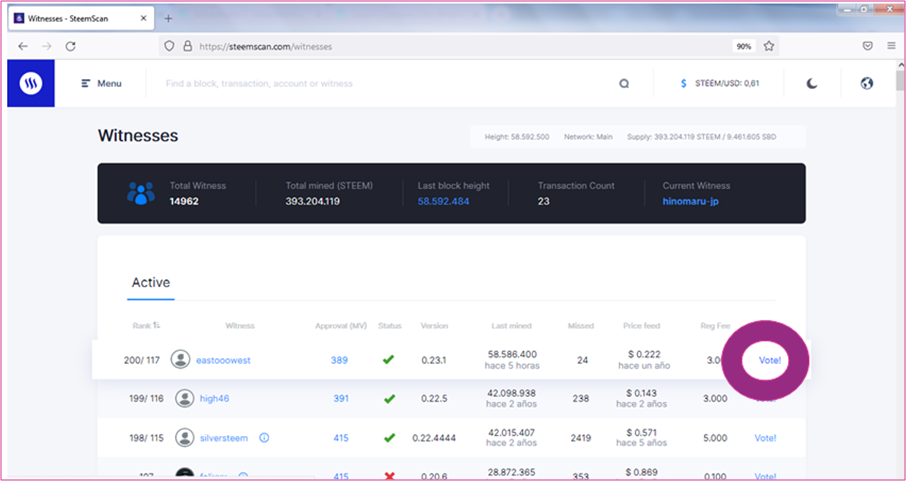Click the Witnesses page heading
906x481 pixels.
[x=138, y=136]
